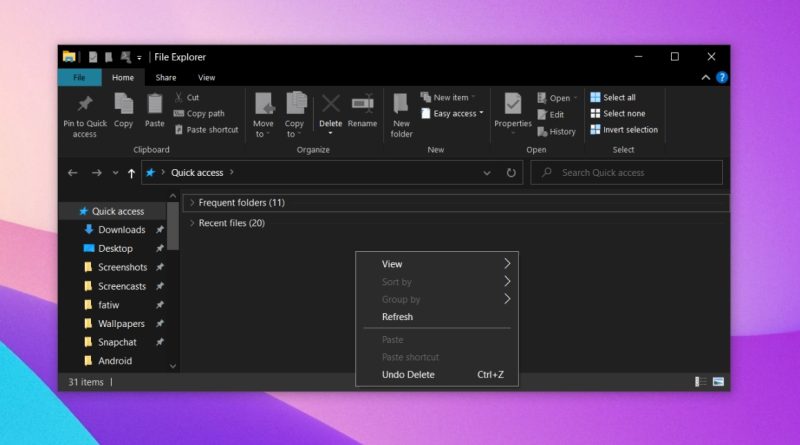Image resolution: width=800 pixels, height=445 pixels.
Task: Open the Delete options dropdown arrow
Action: click(331, 133)
